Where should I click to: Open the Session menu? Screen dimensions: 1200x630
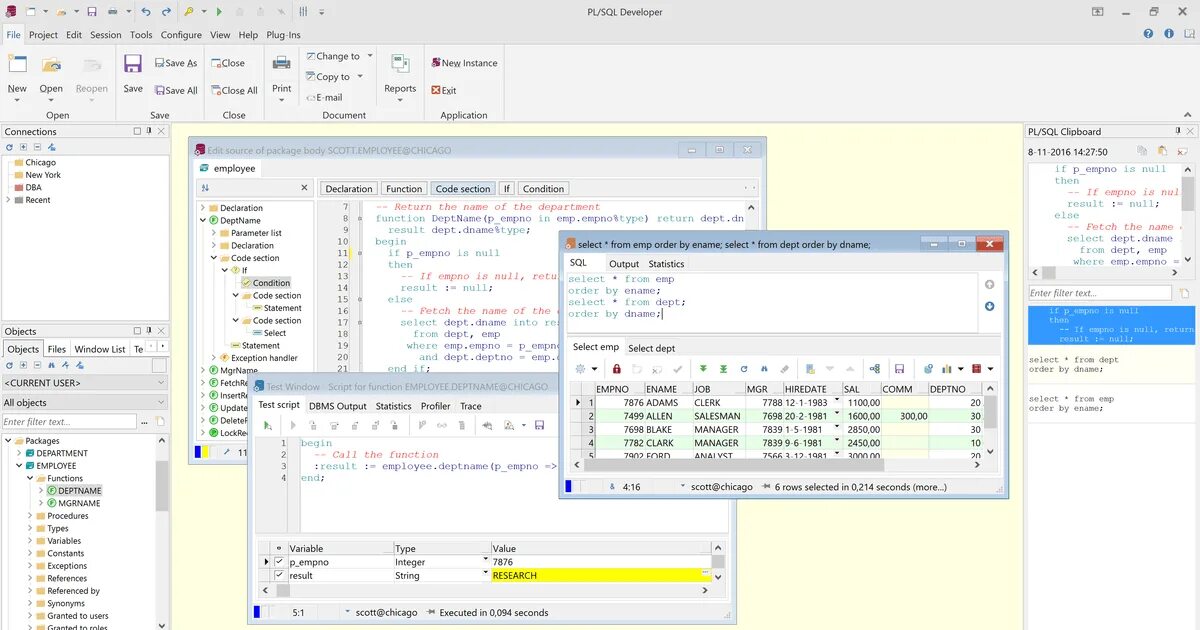[105, 34]
